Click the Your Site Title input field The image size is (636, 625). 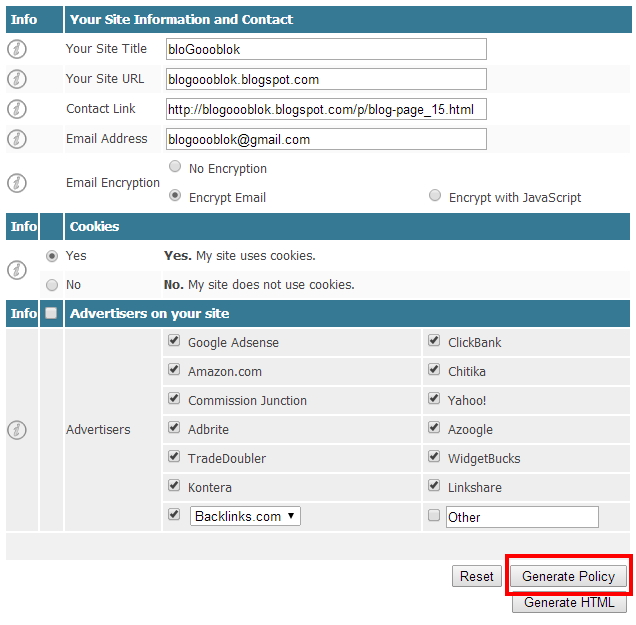tap(326, 49)
